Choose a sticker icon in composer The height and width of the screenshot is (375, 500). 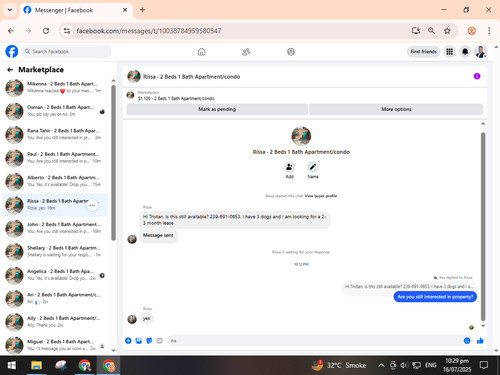coord(149,341)
